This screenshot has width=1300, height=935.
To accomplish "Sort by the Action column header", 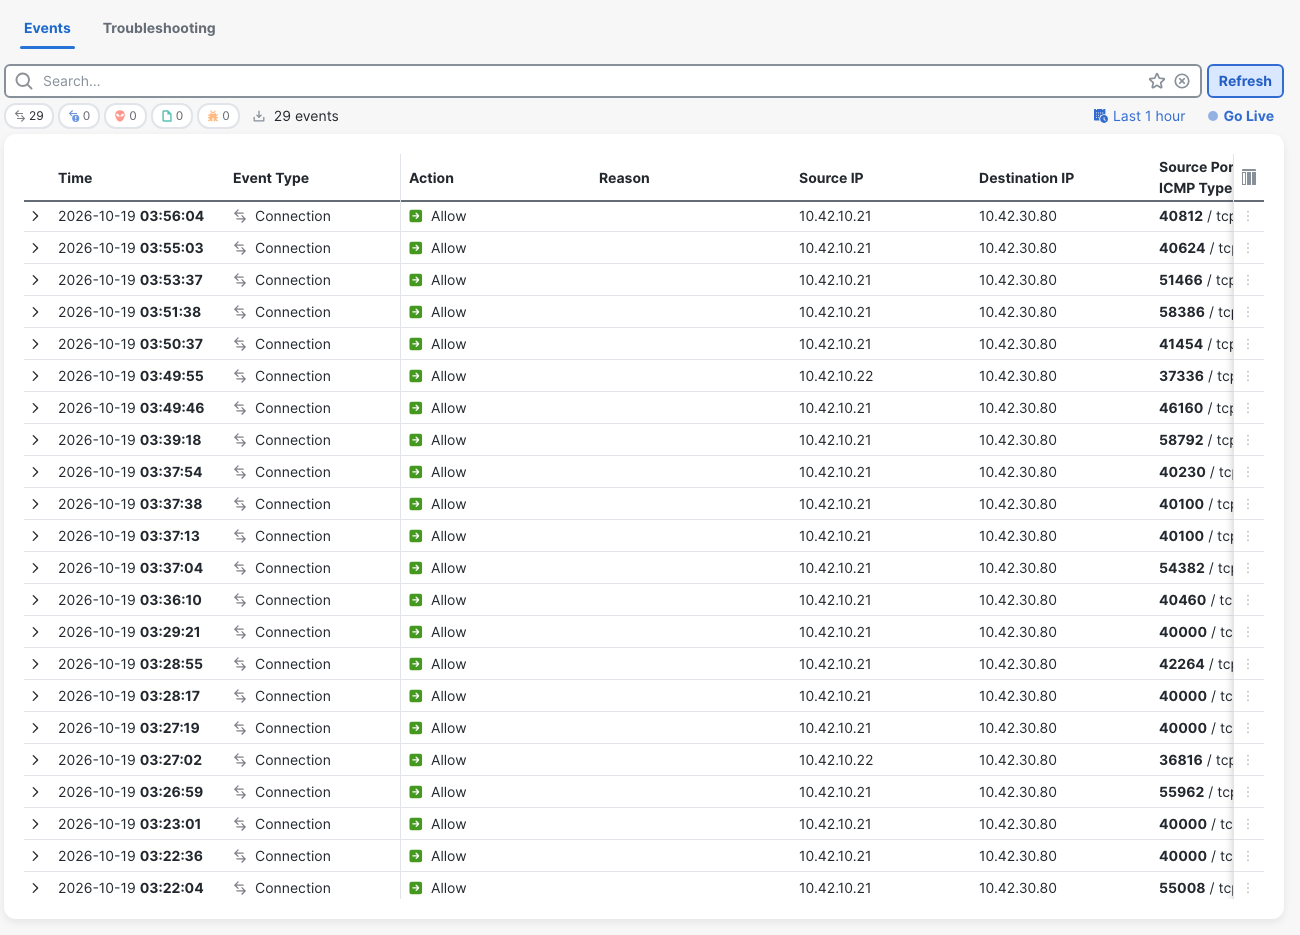I will (431, 178).
